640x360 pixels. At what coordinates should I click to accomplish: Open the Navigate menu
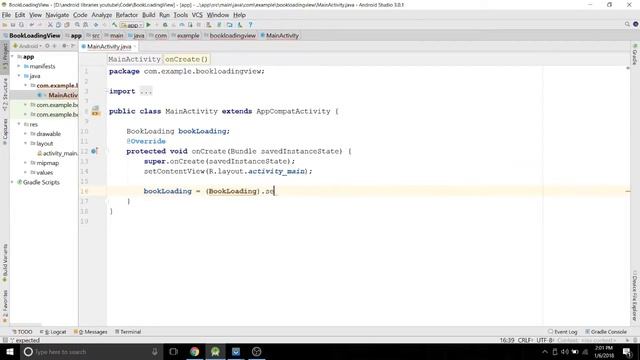click(x=57, y=15)
